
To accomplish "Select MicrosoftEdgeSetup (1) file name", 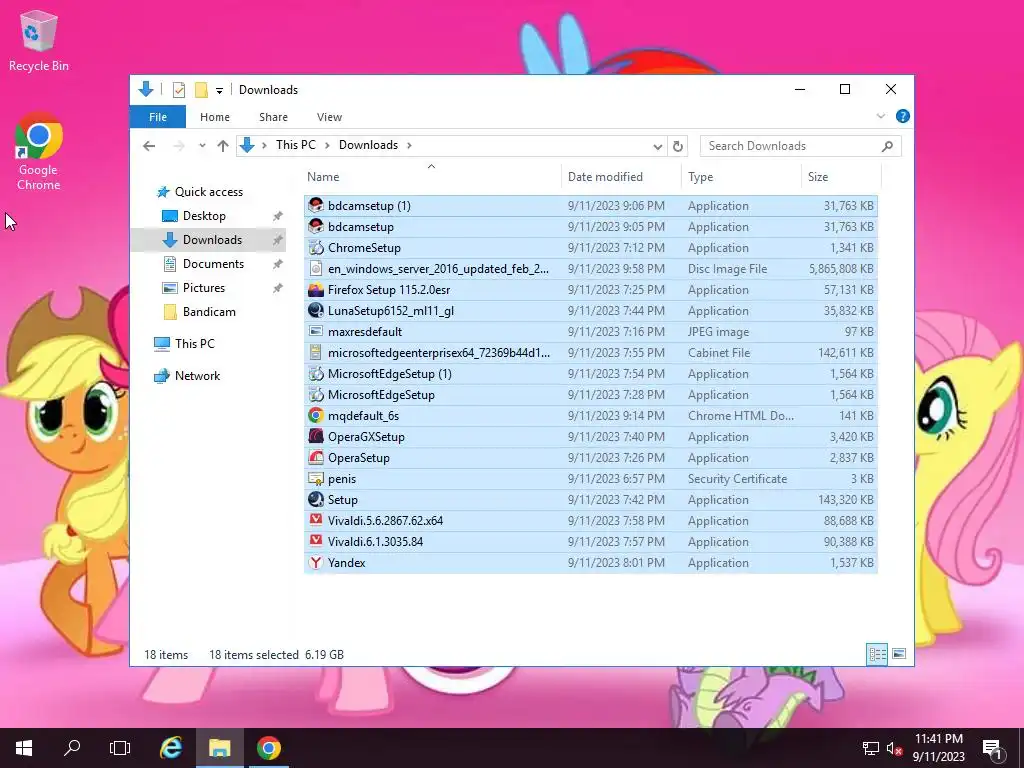I will pyautogui.click(x=390, y=374).
